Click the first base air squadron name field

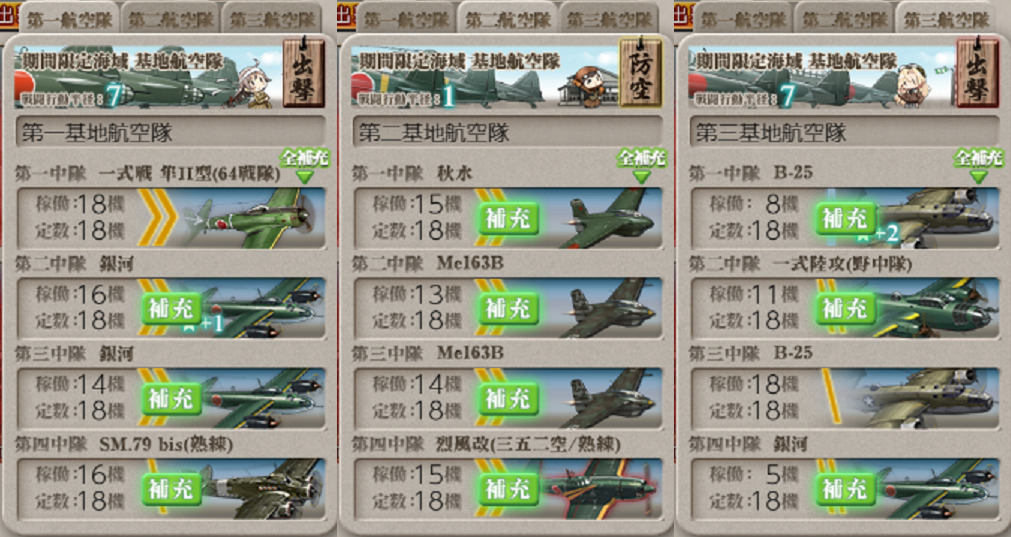[171, 132]
